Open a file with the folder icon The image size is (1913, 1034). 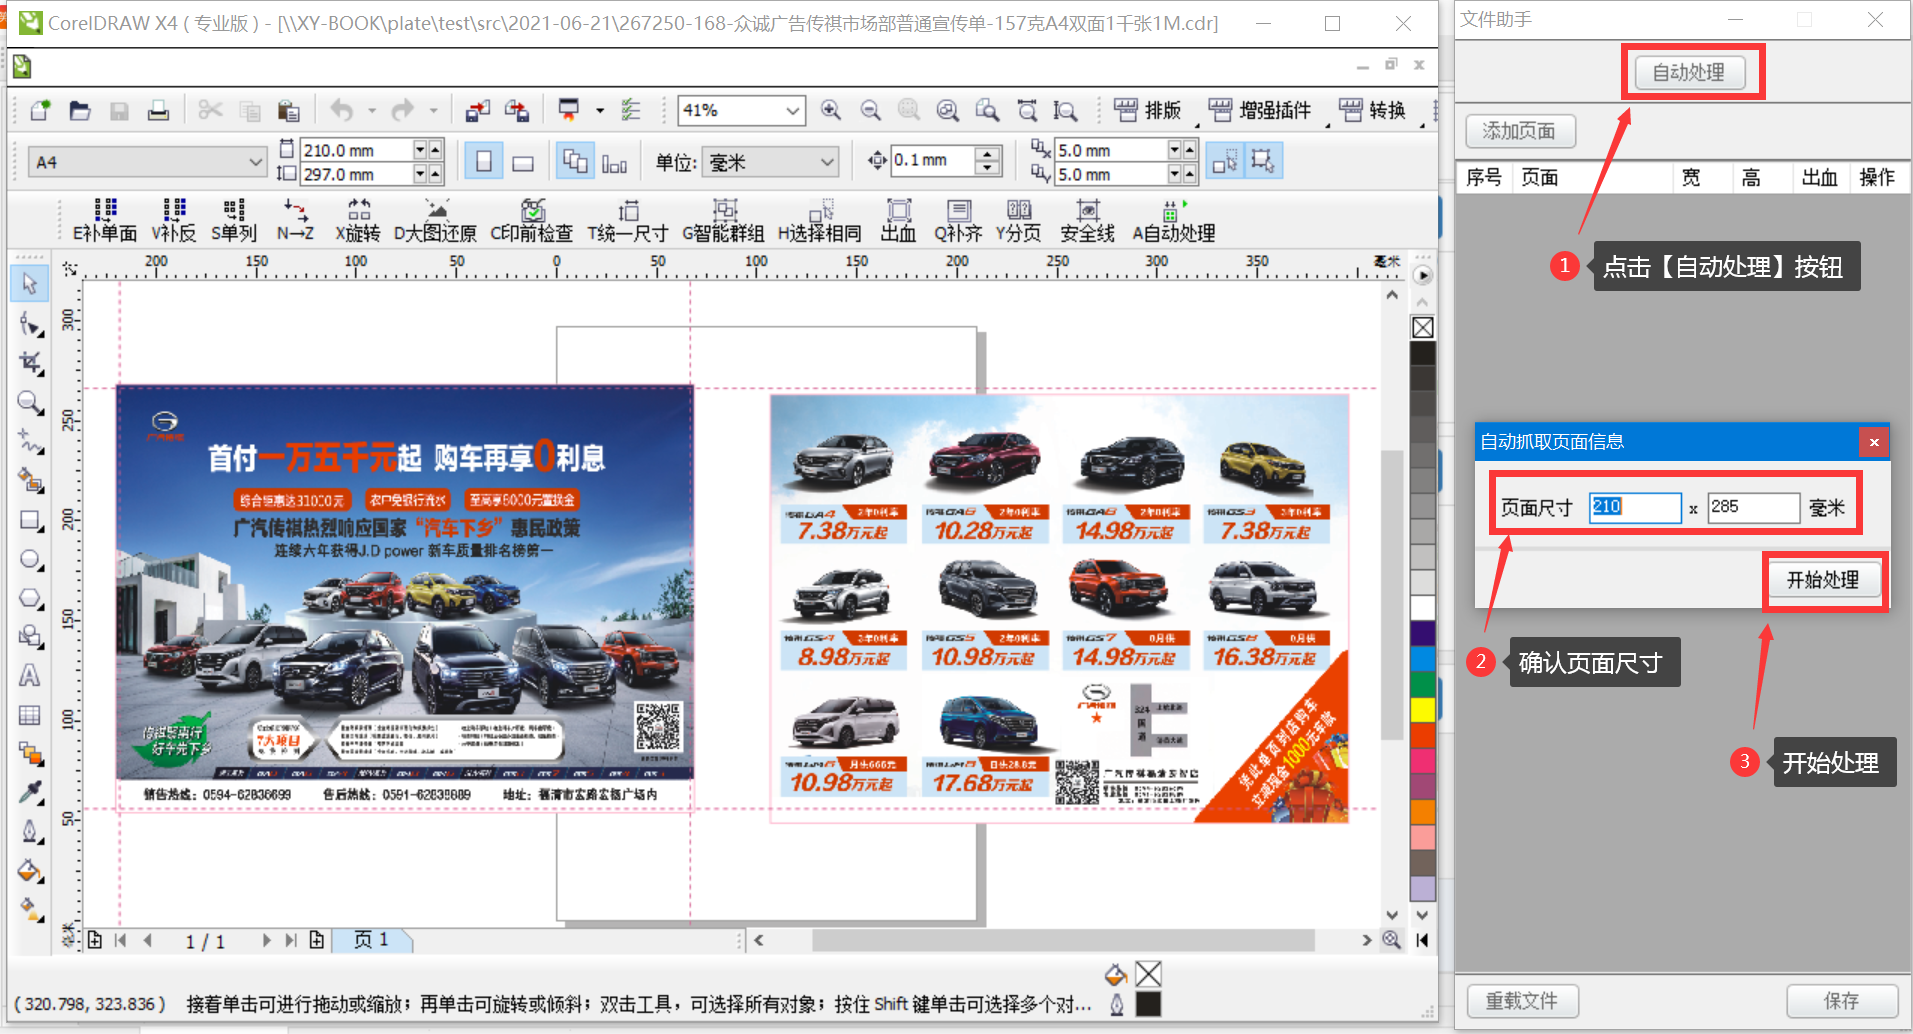point(80,110)
